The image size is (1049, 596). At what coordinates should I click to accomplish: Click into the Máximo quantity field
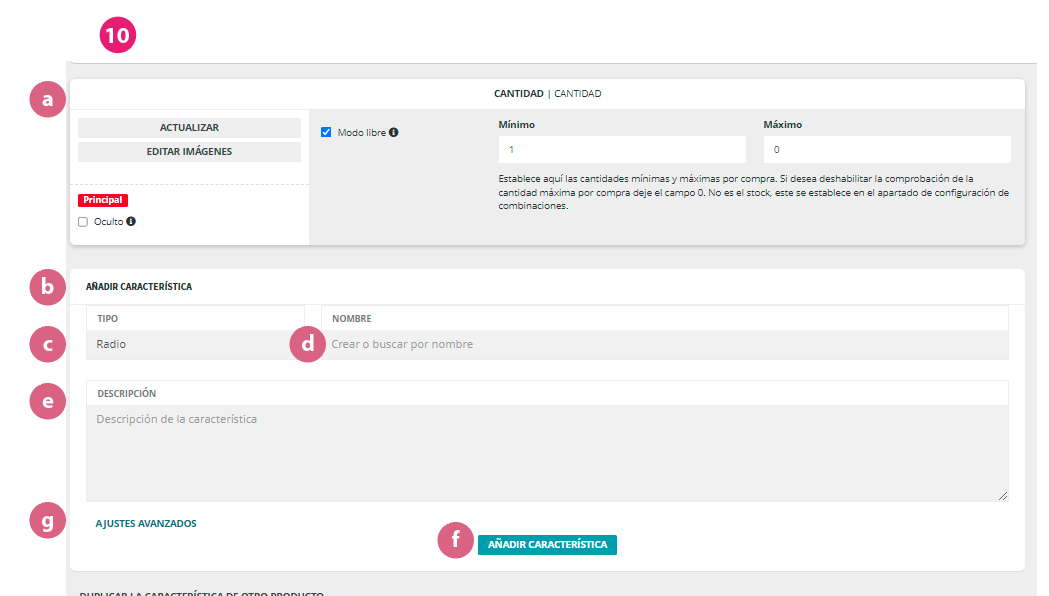point(886,150)
